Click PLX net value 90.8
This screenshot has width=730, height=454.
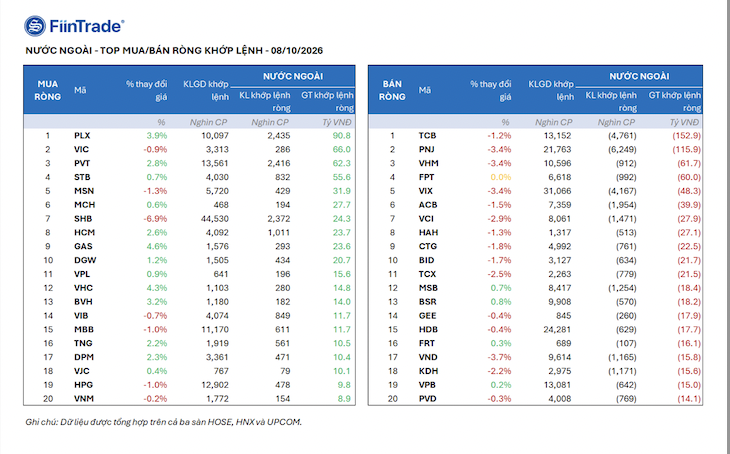coord(342,136)
